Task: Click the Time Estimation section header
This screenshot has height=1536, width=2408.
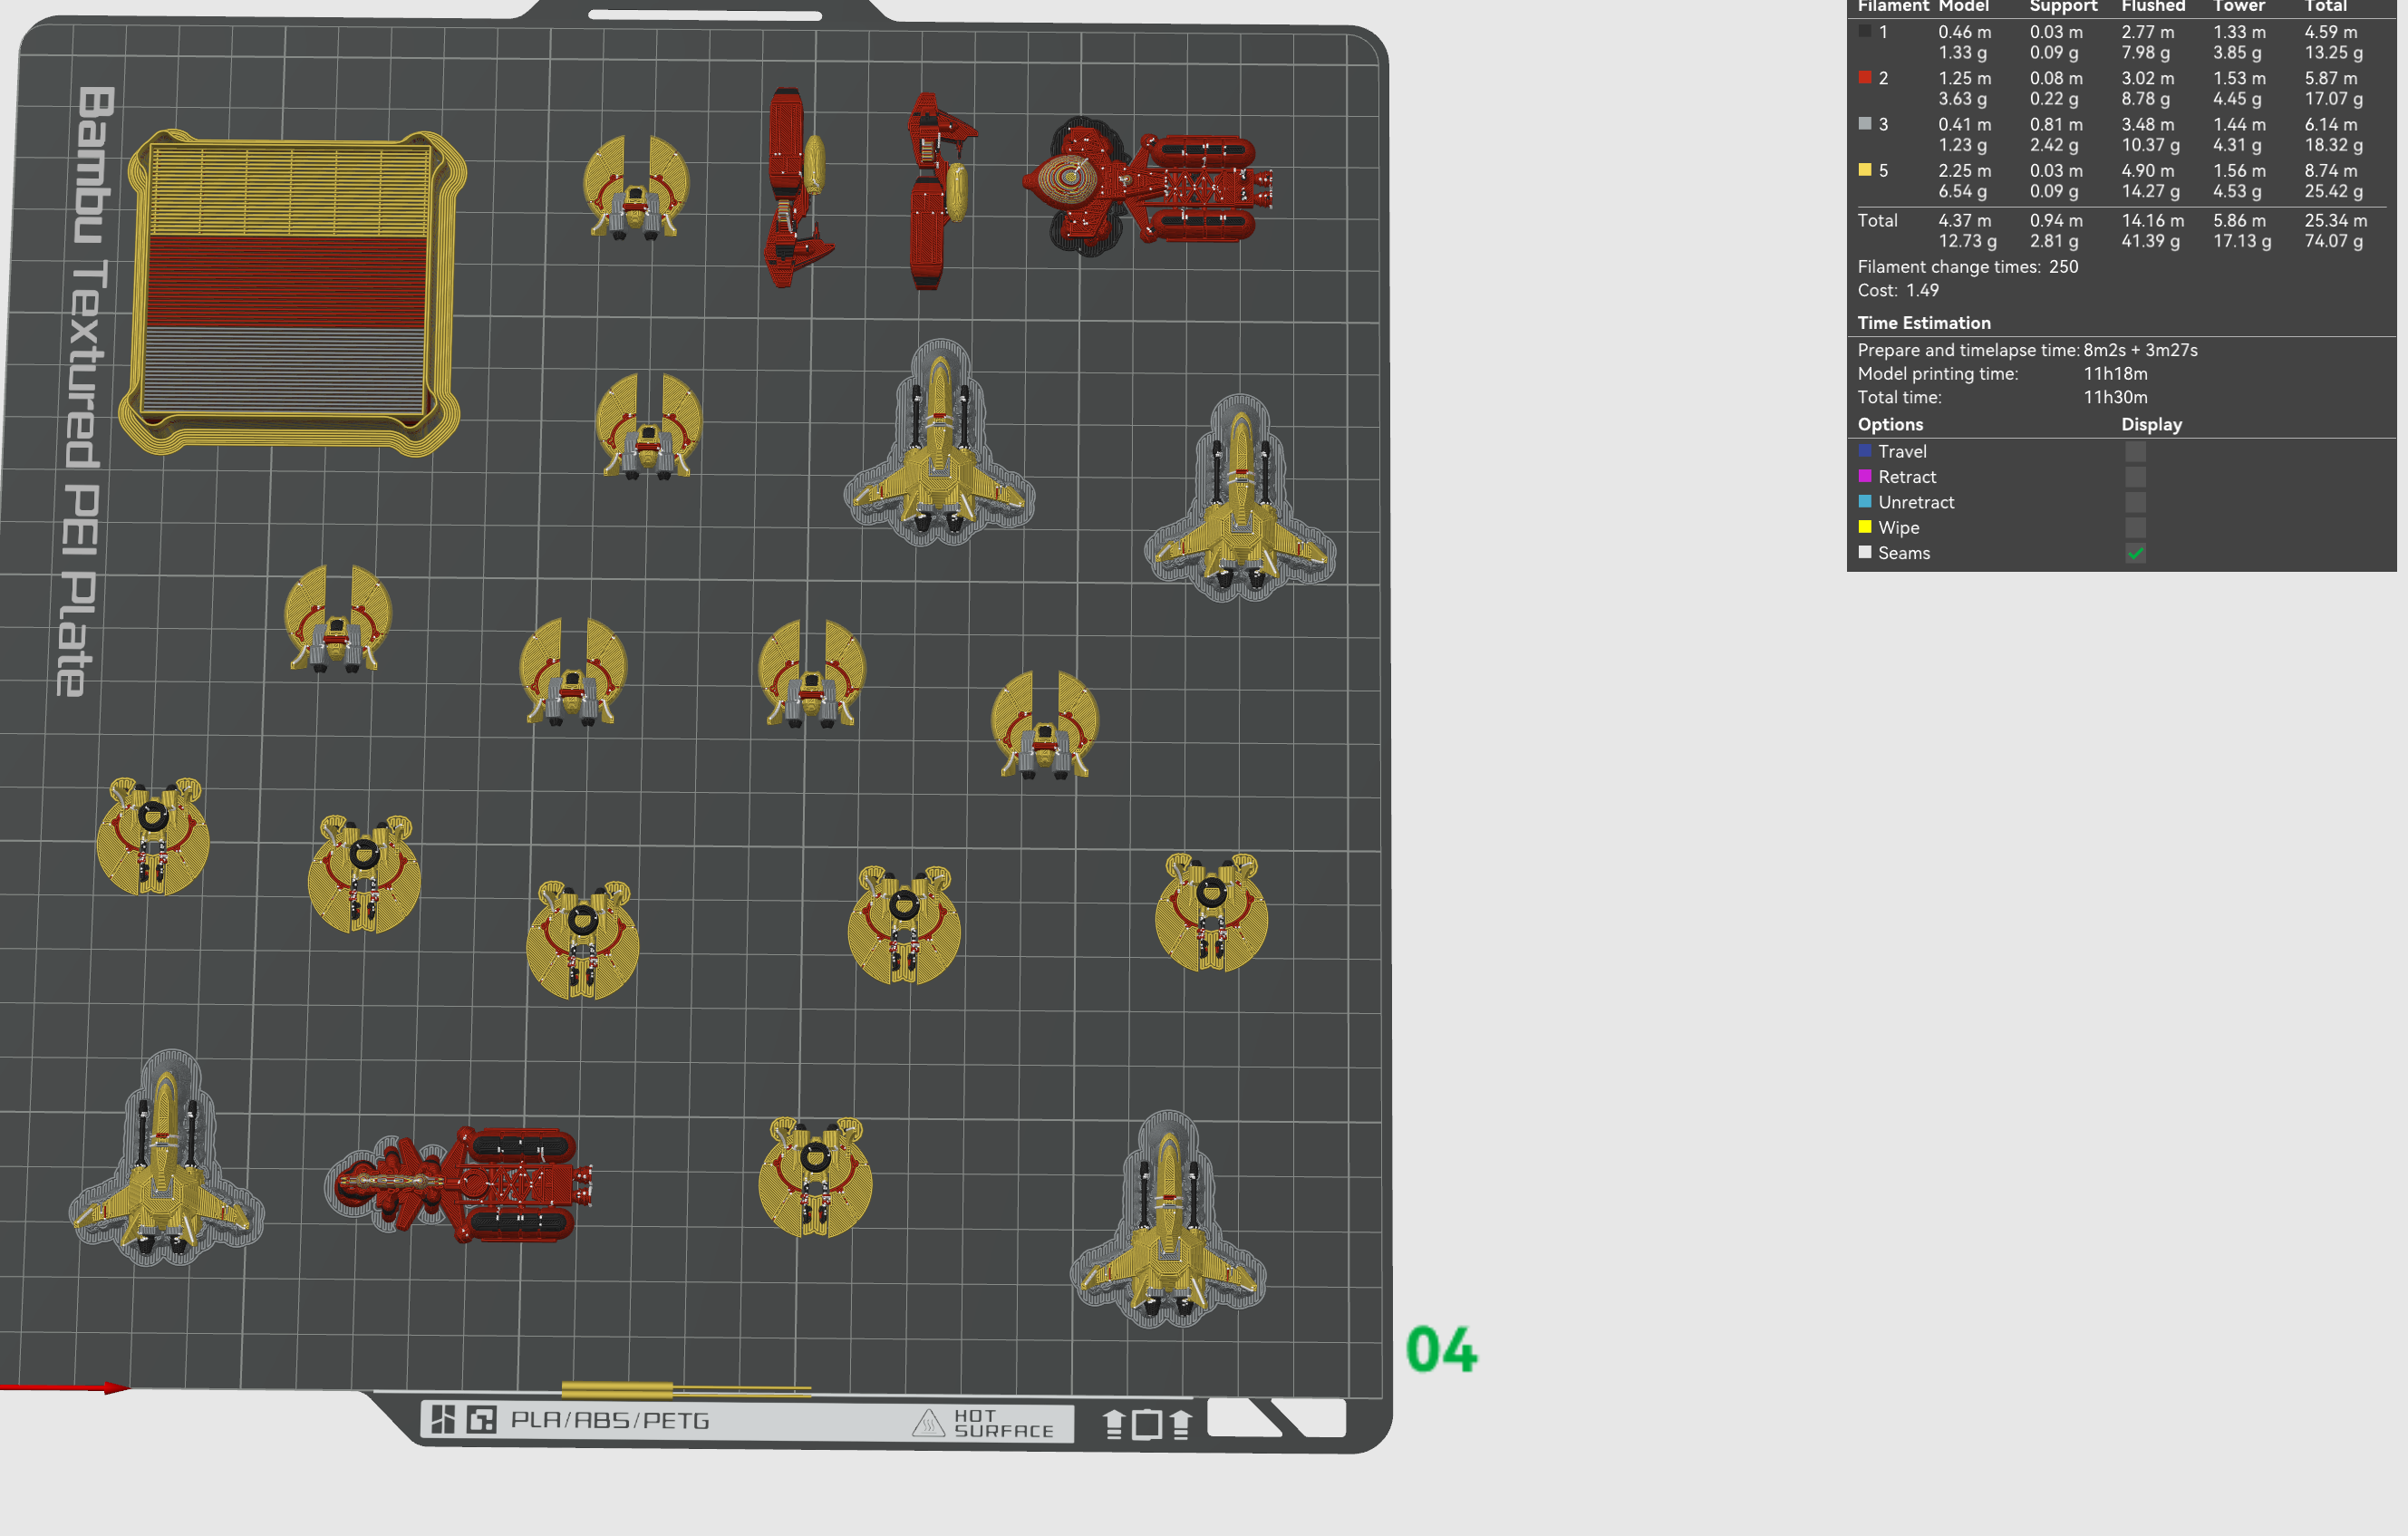Action: [x=1924, y=323]
